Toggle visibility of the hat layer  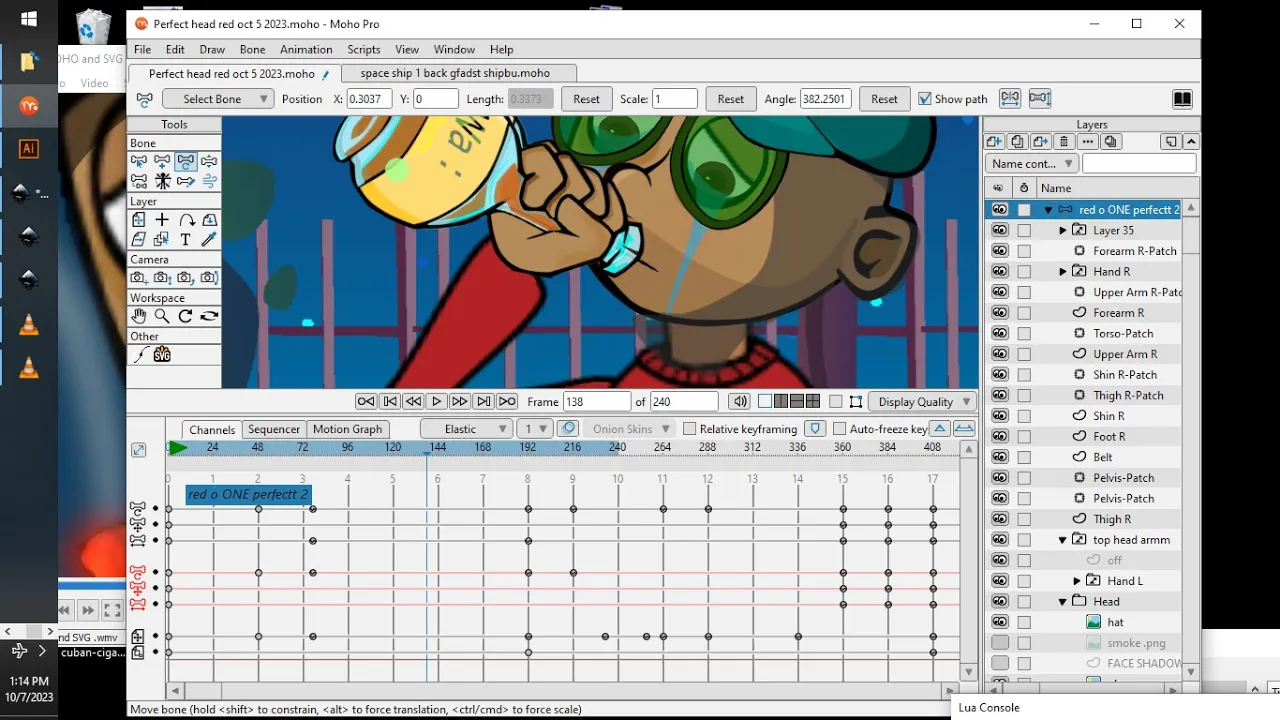[1000, 622]
